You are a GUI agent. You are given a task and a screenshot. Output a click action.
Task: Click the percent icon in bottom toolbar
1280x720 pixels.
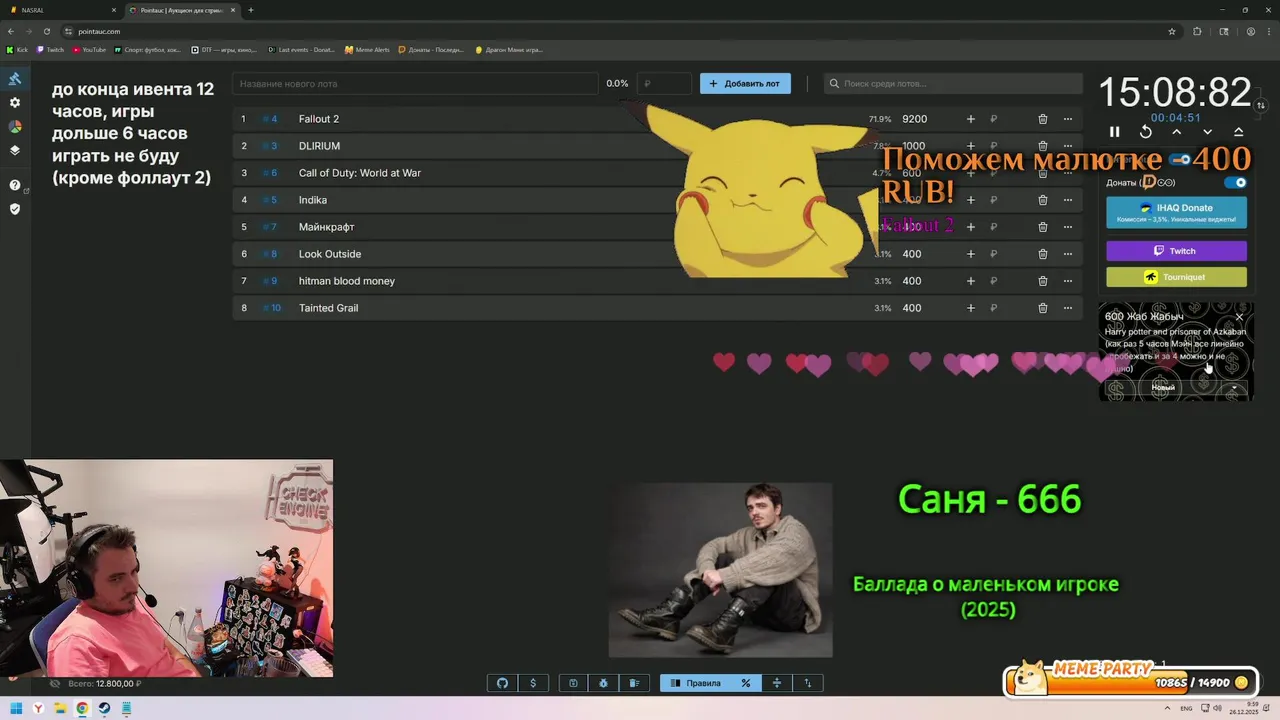[746, 683]
